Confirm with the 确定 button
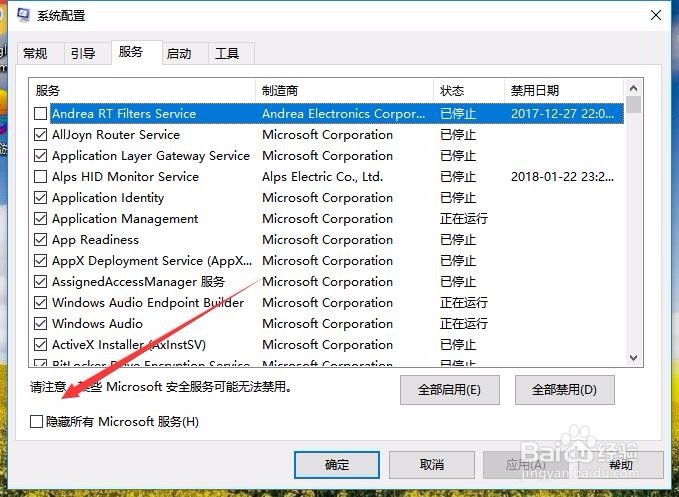 [337, 465]
